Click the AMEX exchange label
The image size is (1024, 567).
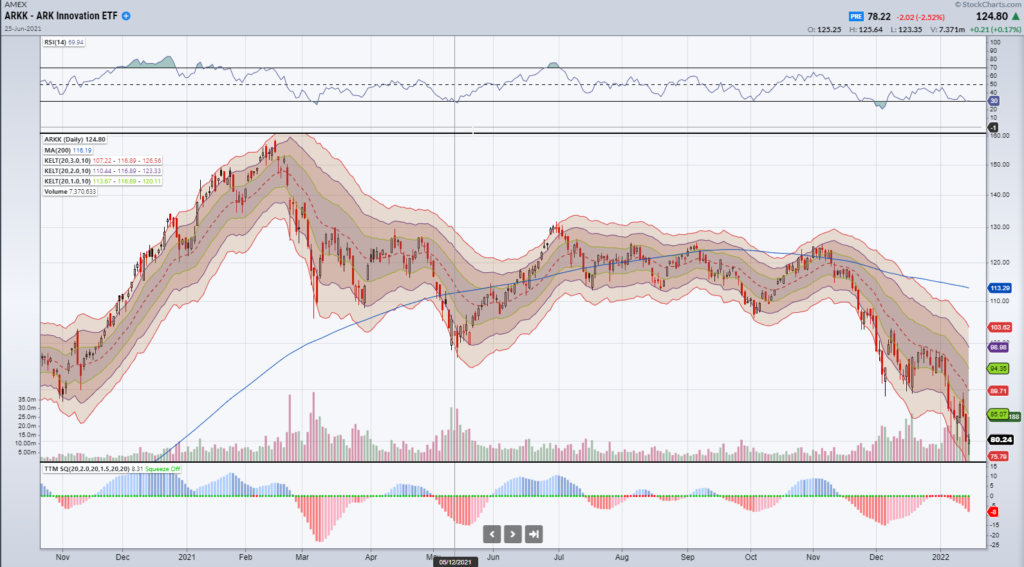pos(16,5)
